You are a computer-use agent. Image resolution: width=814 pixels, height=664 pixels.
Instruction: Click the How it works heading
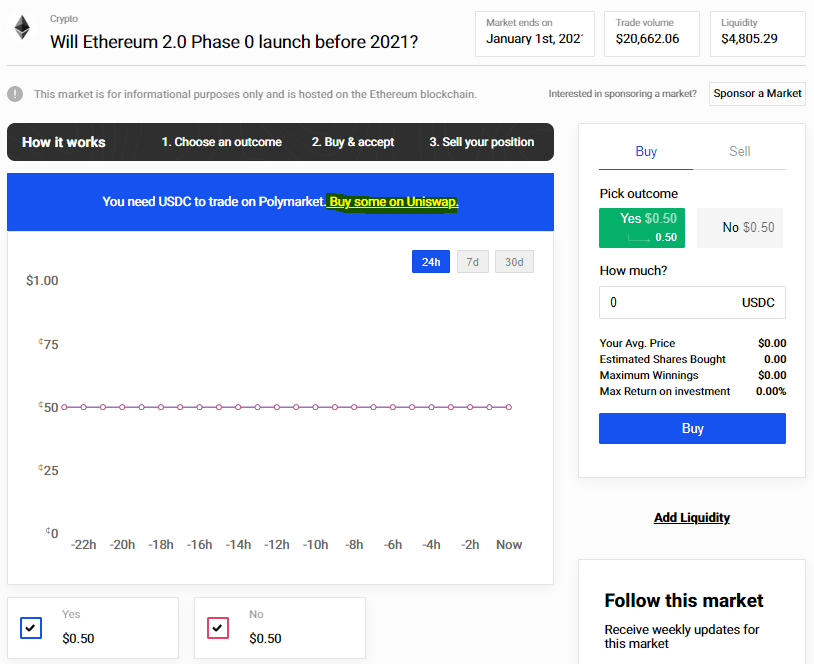64,142
